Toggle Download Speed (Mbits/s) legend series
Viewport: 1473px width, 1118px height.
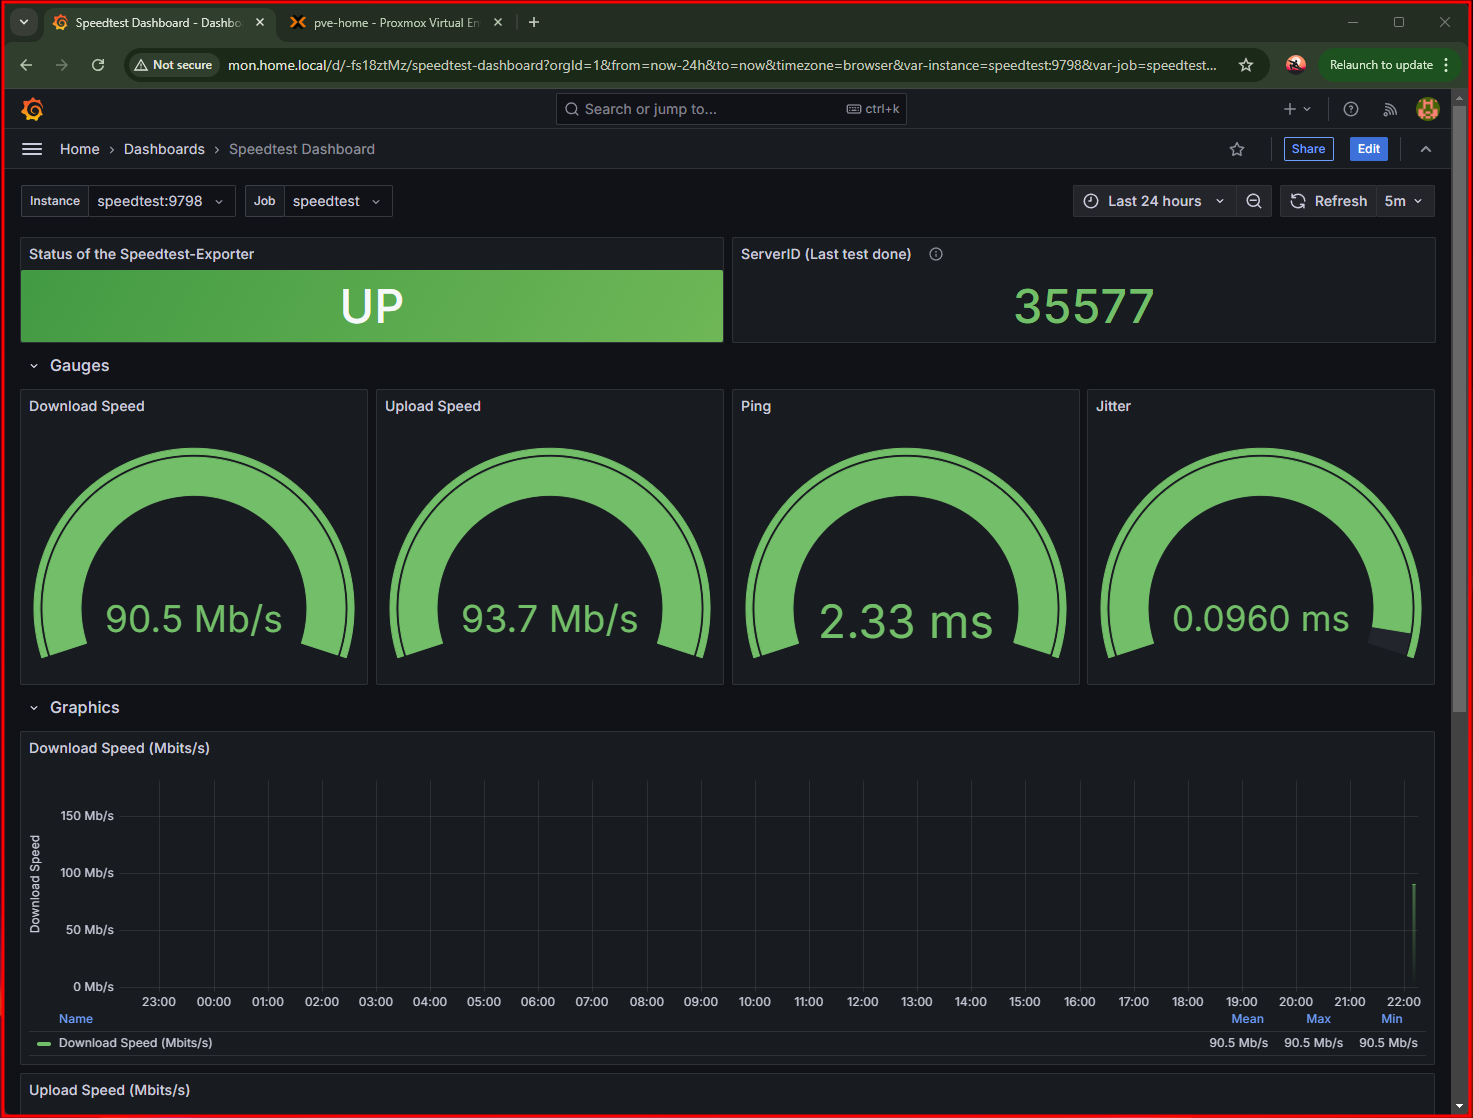pos(135,1043)
